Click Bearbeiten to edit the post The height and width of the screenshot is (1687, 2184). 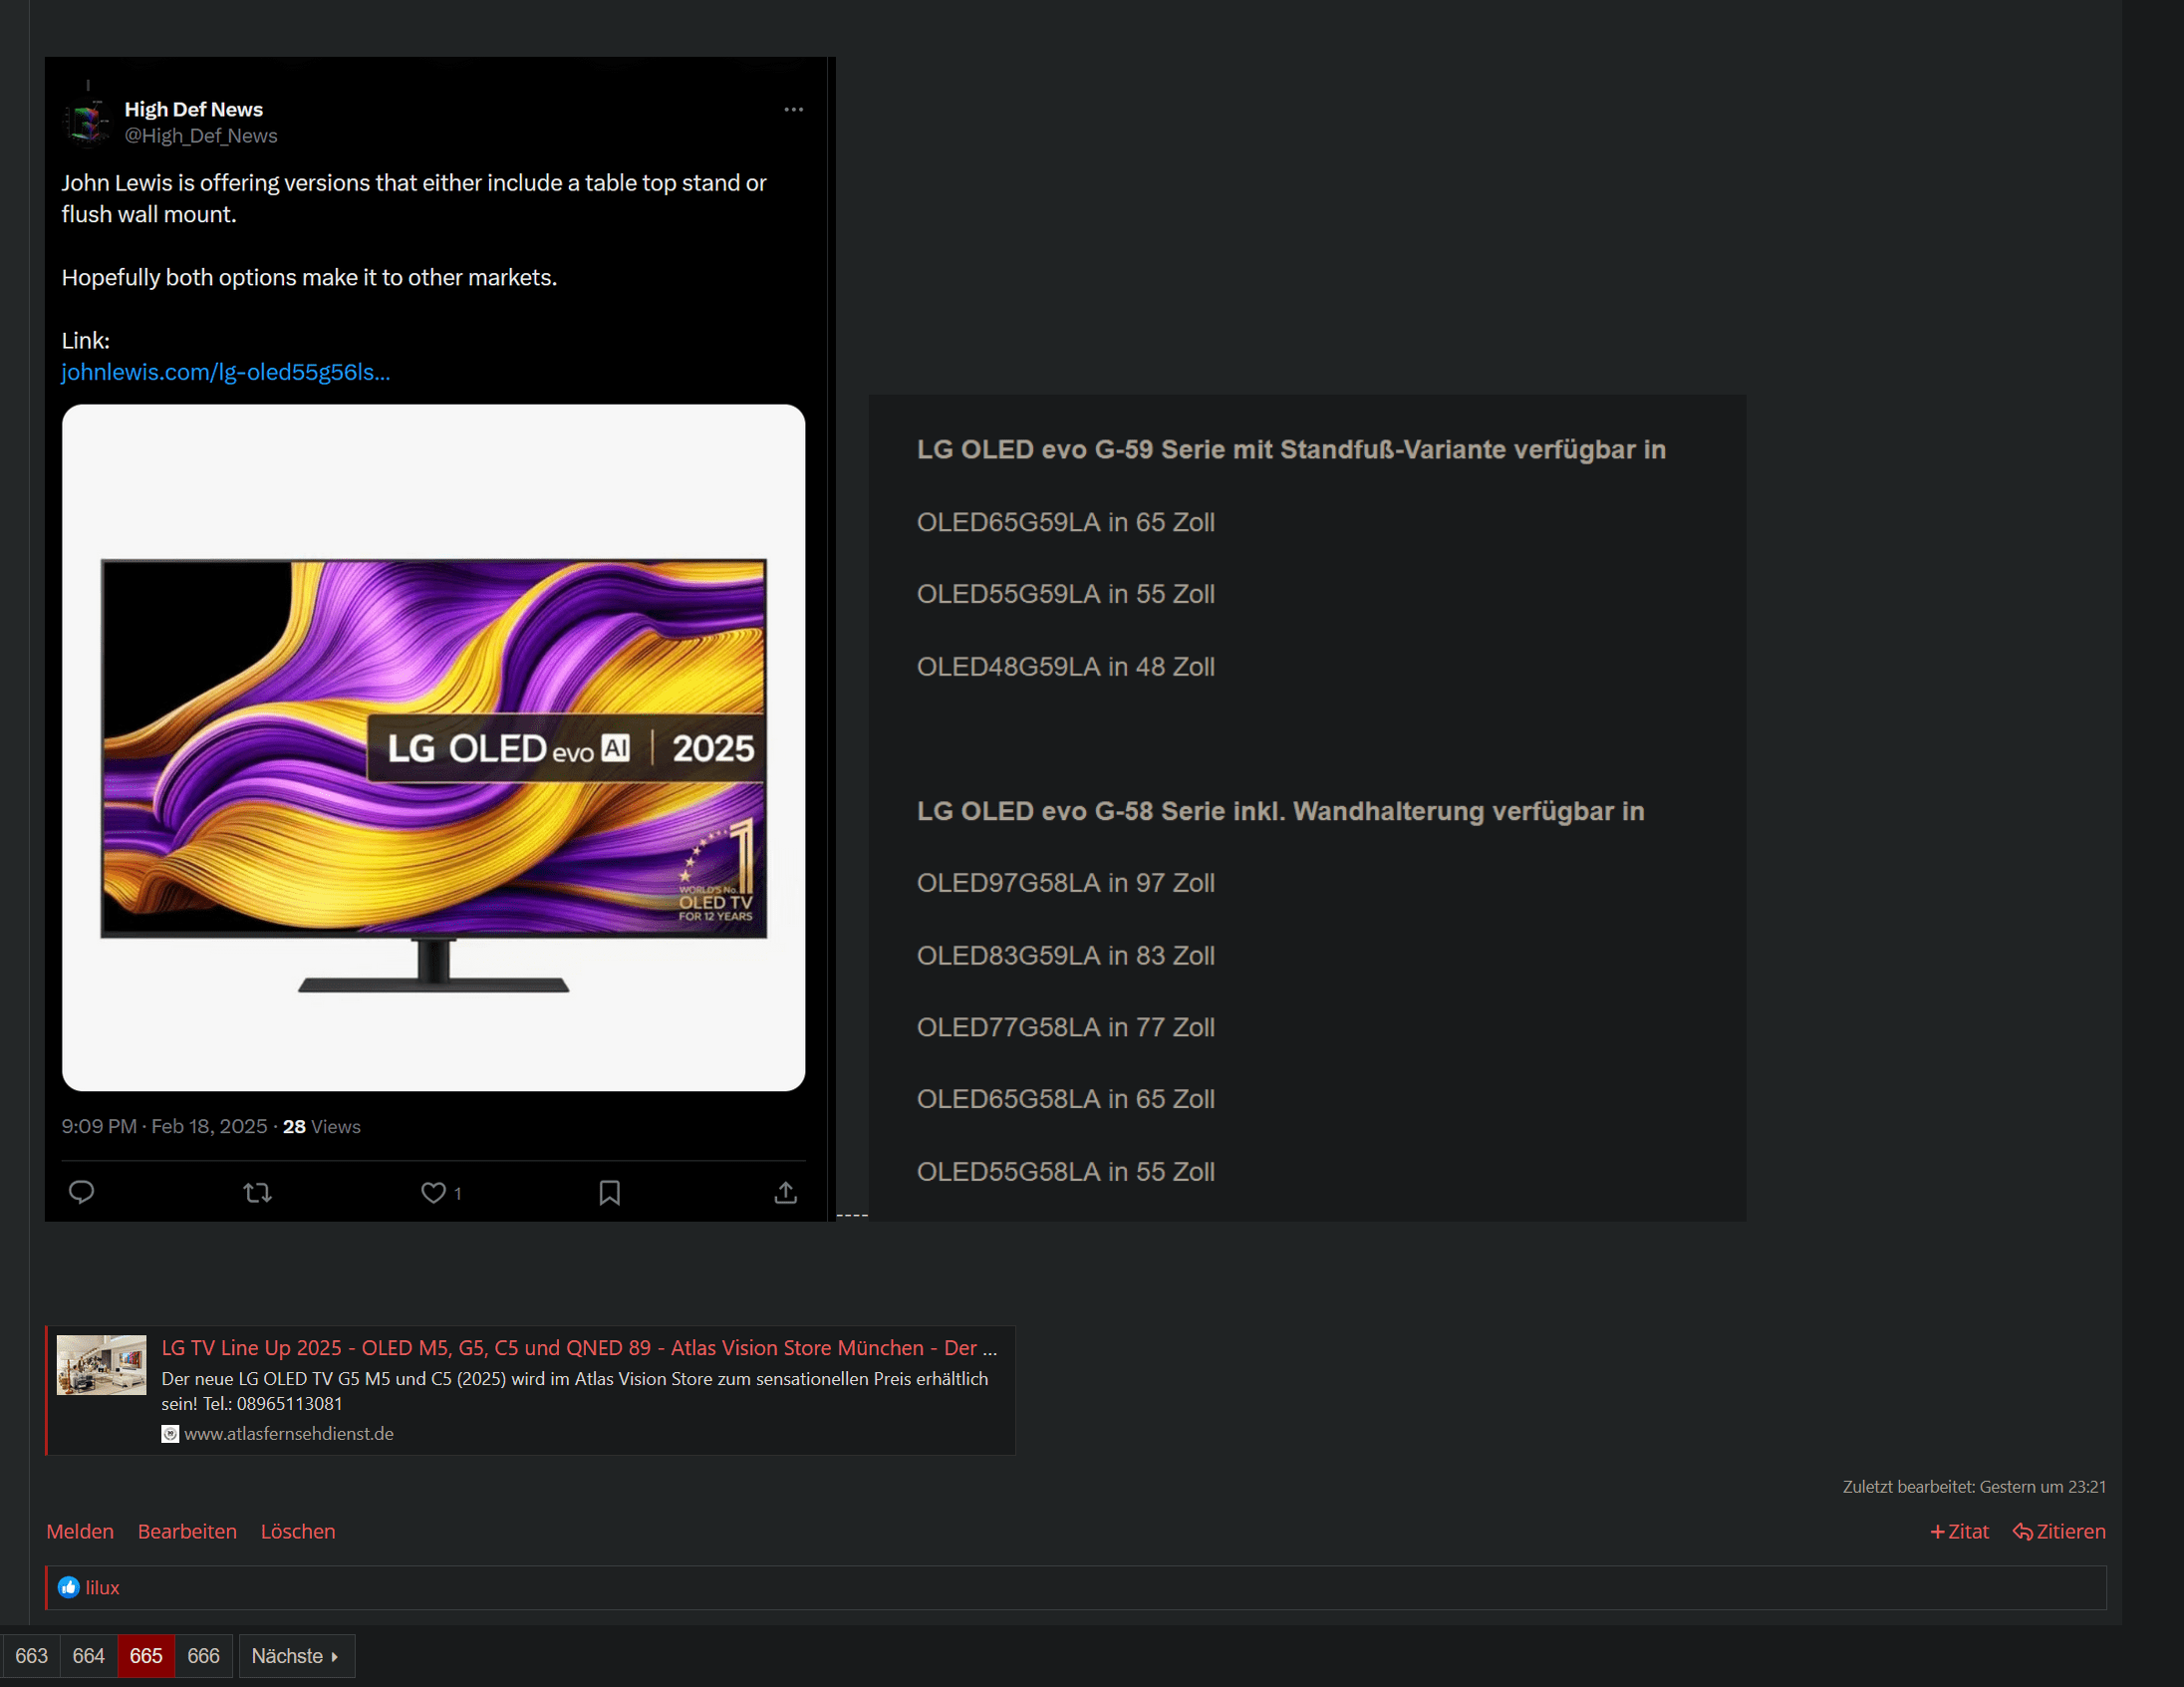[187, 1531]
